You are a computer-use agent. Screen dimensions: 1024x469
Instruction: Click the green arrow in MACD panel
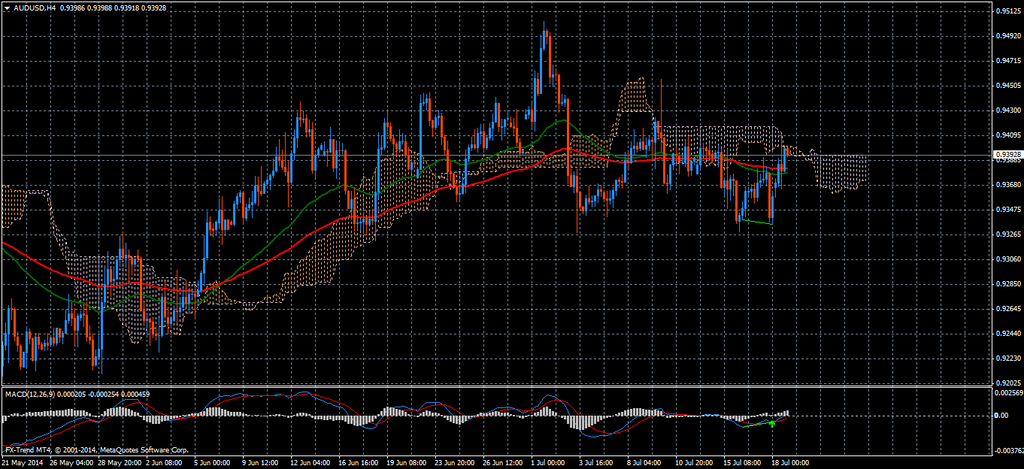click(772, 423)
